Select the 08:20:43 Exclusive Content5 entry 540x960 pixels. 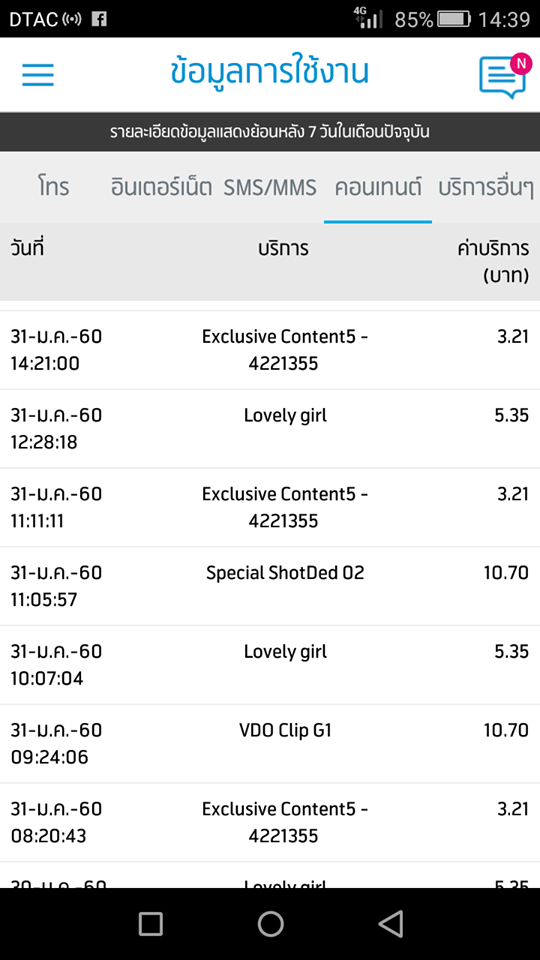pyautogui.click(x=270, y=822)
